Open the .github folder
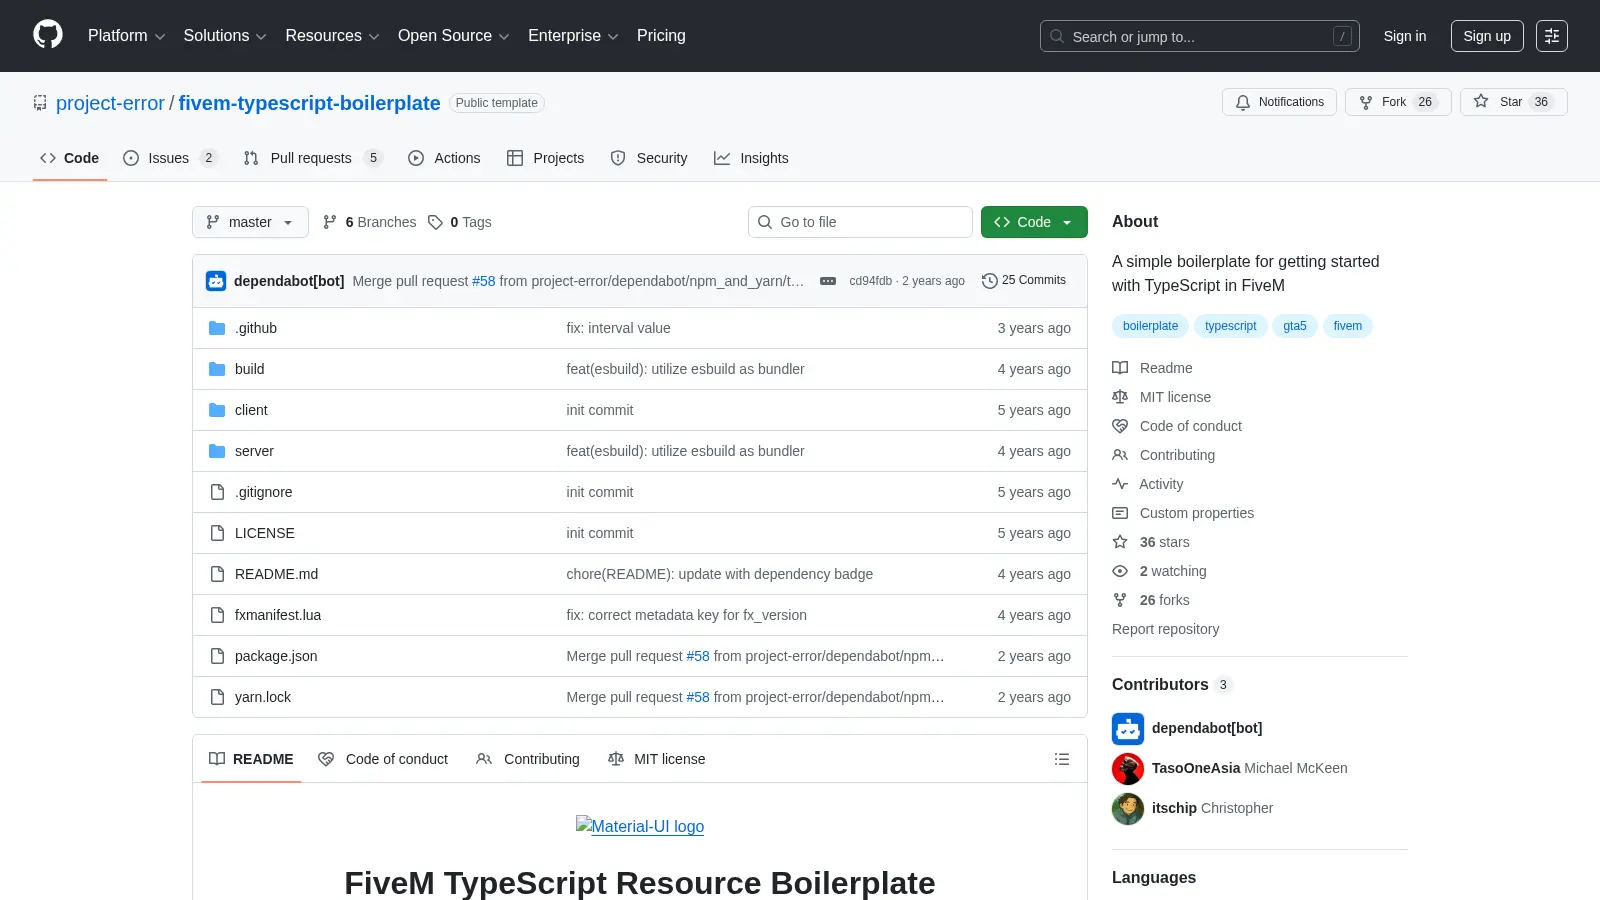The height and width of the screenshot is (900, 1600). (x=256, y=328)
